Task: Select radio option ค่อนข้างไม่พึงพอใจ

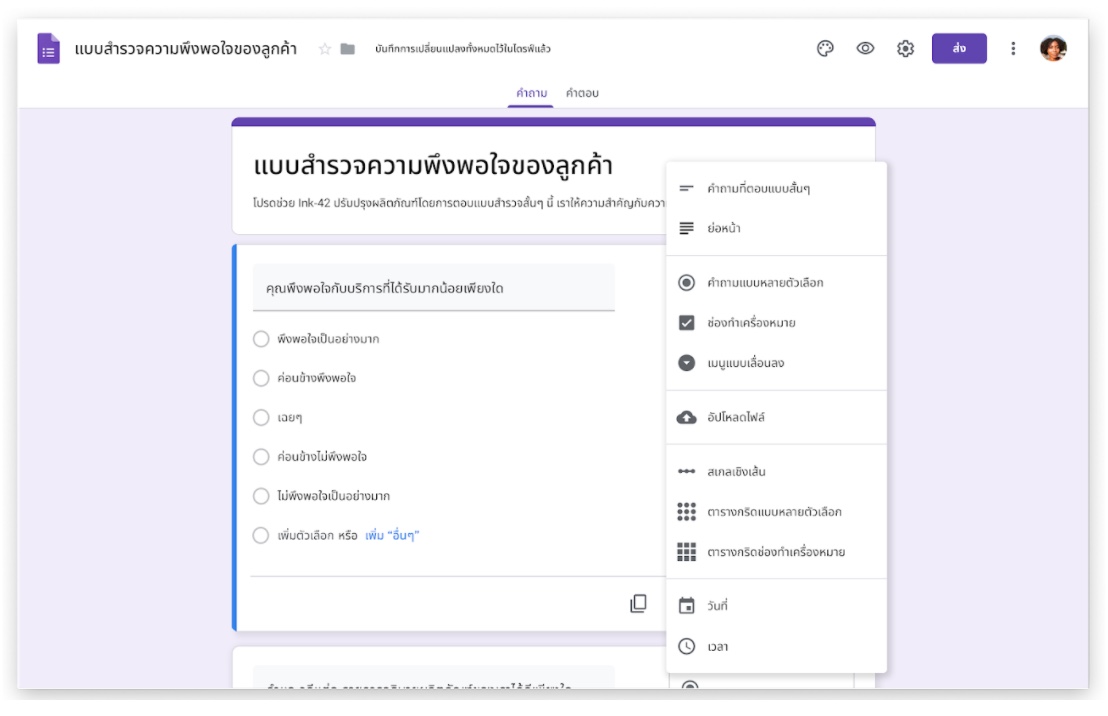Action: [261, 457]
